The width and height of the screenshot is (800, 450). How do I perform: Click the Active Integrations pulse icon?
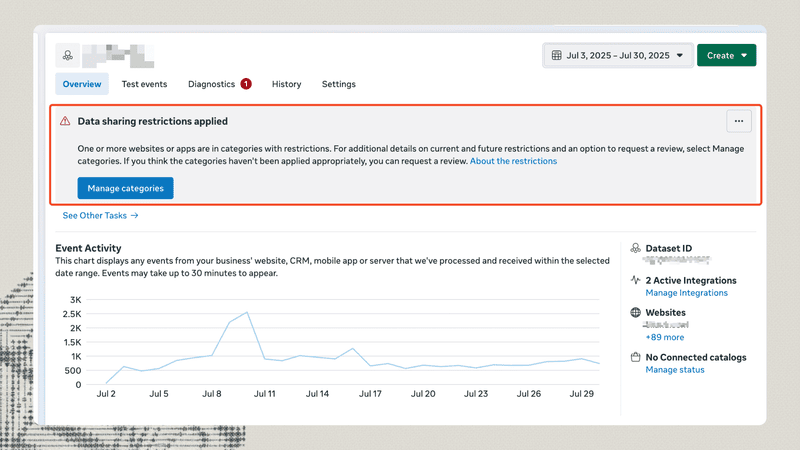(635, 280)
